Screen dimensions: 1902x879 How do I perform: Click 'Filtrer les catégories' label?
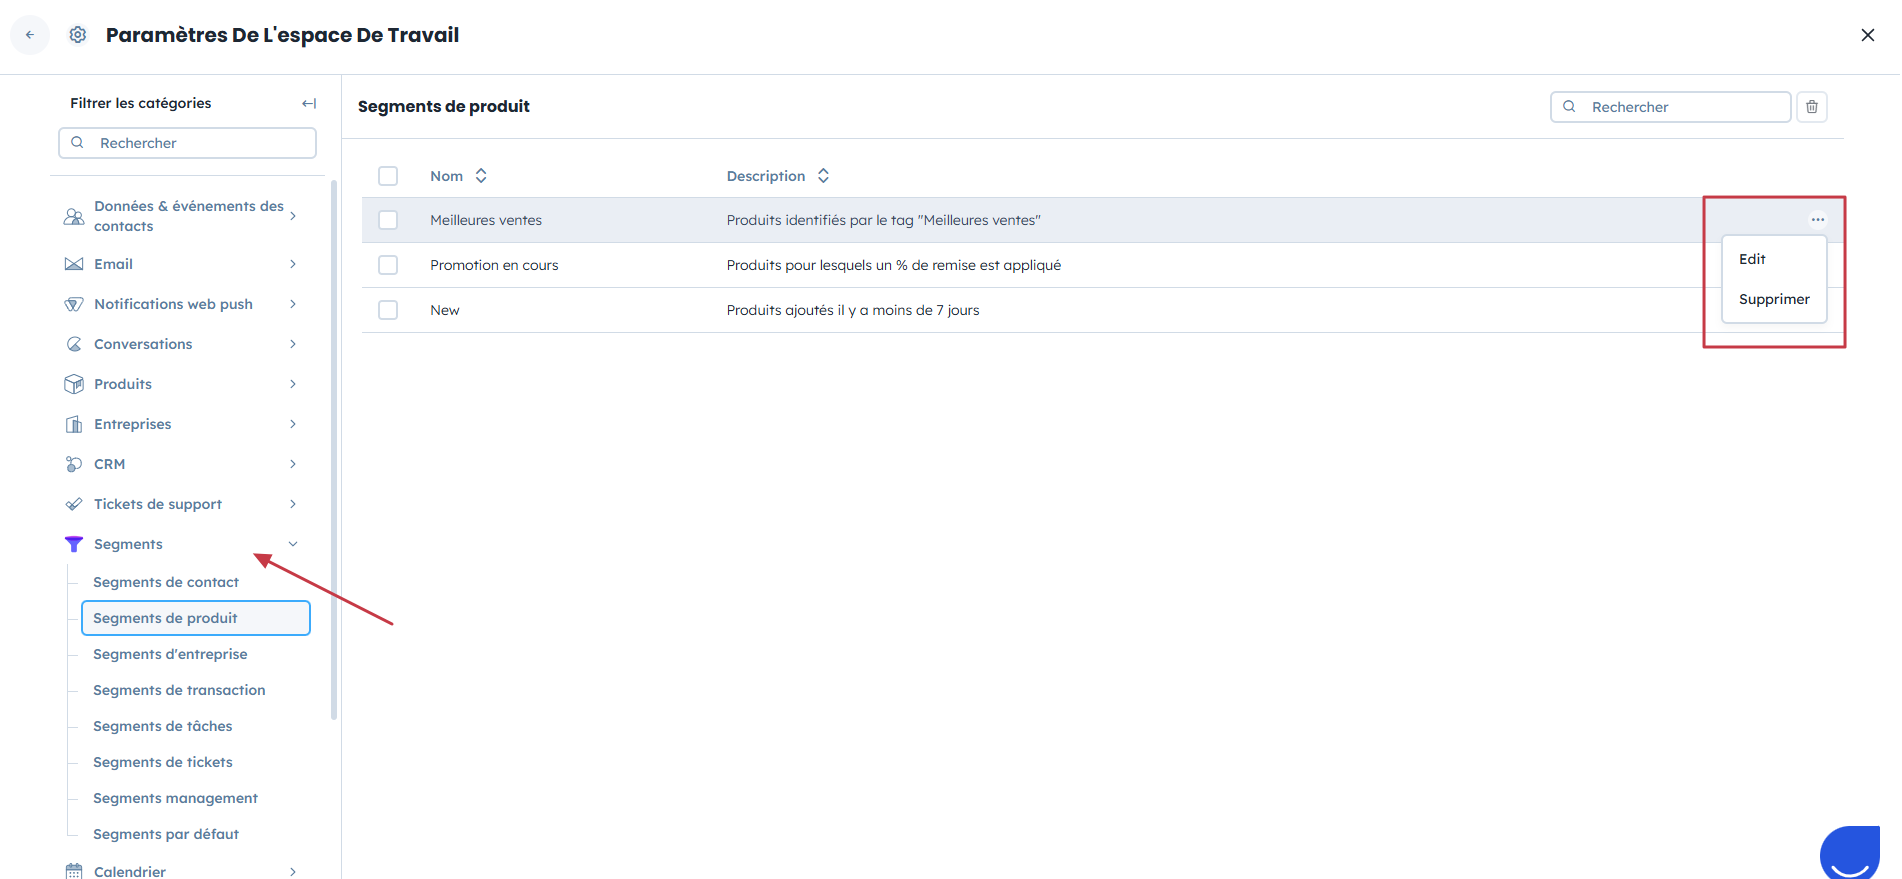[x=141, y=103]
